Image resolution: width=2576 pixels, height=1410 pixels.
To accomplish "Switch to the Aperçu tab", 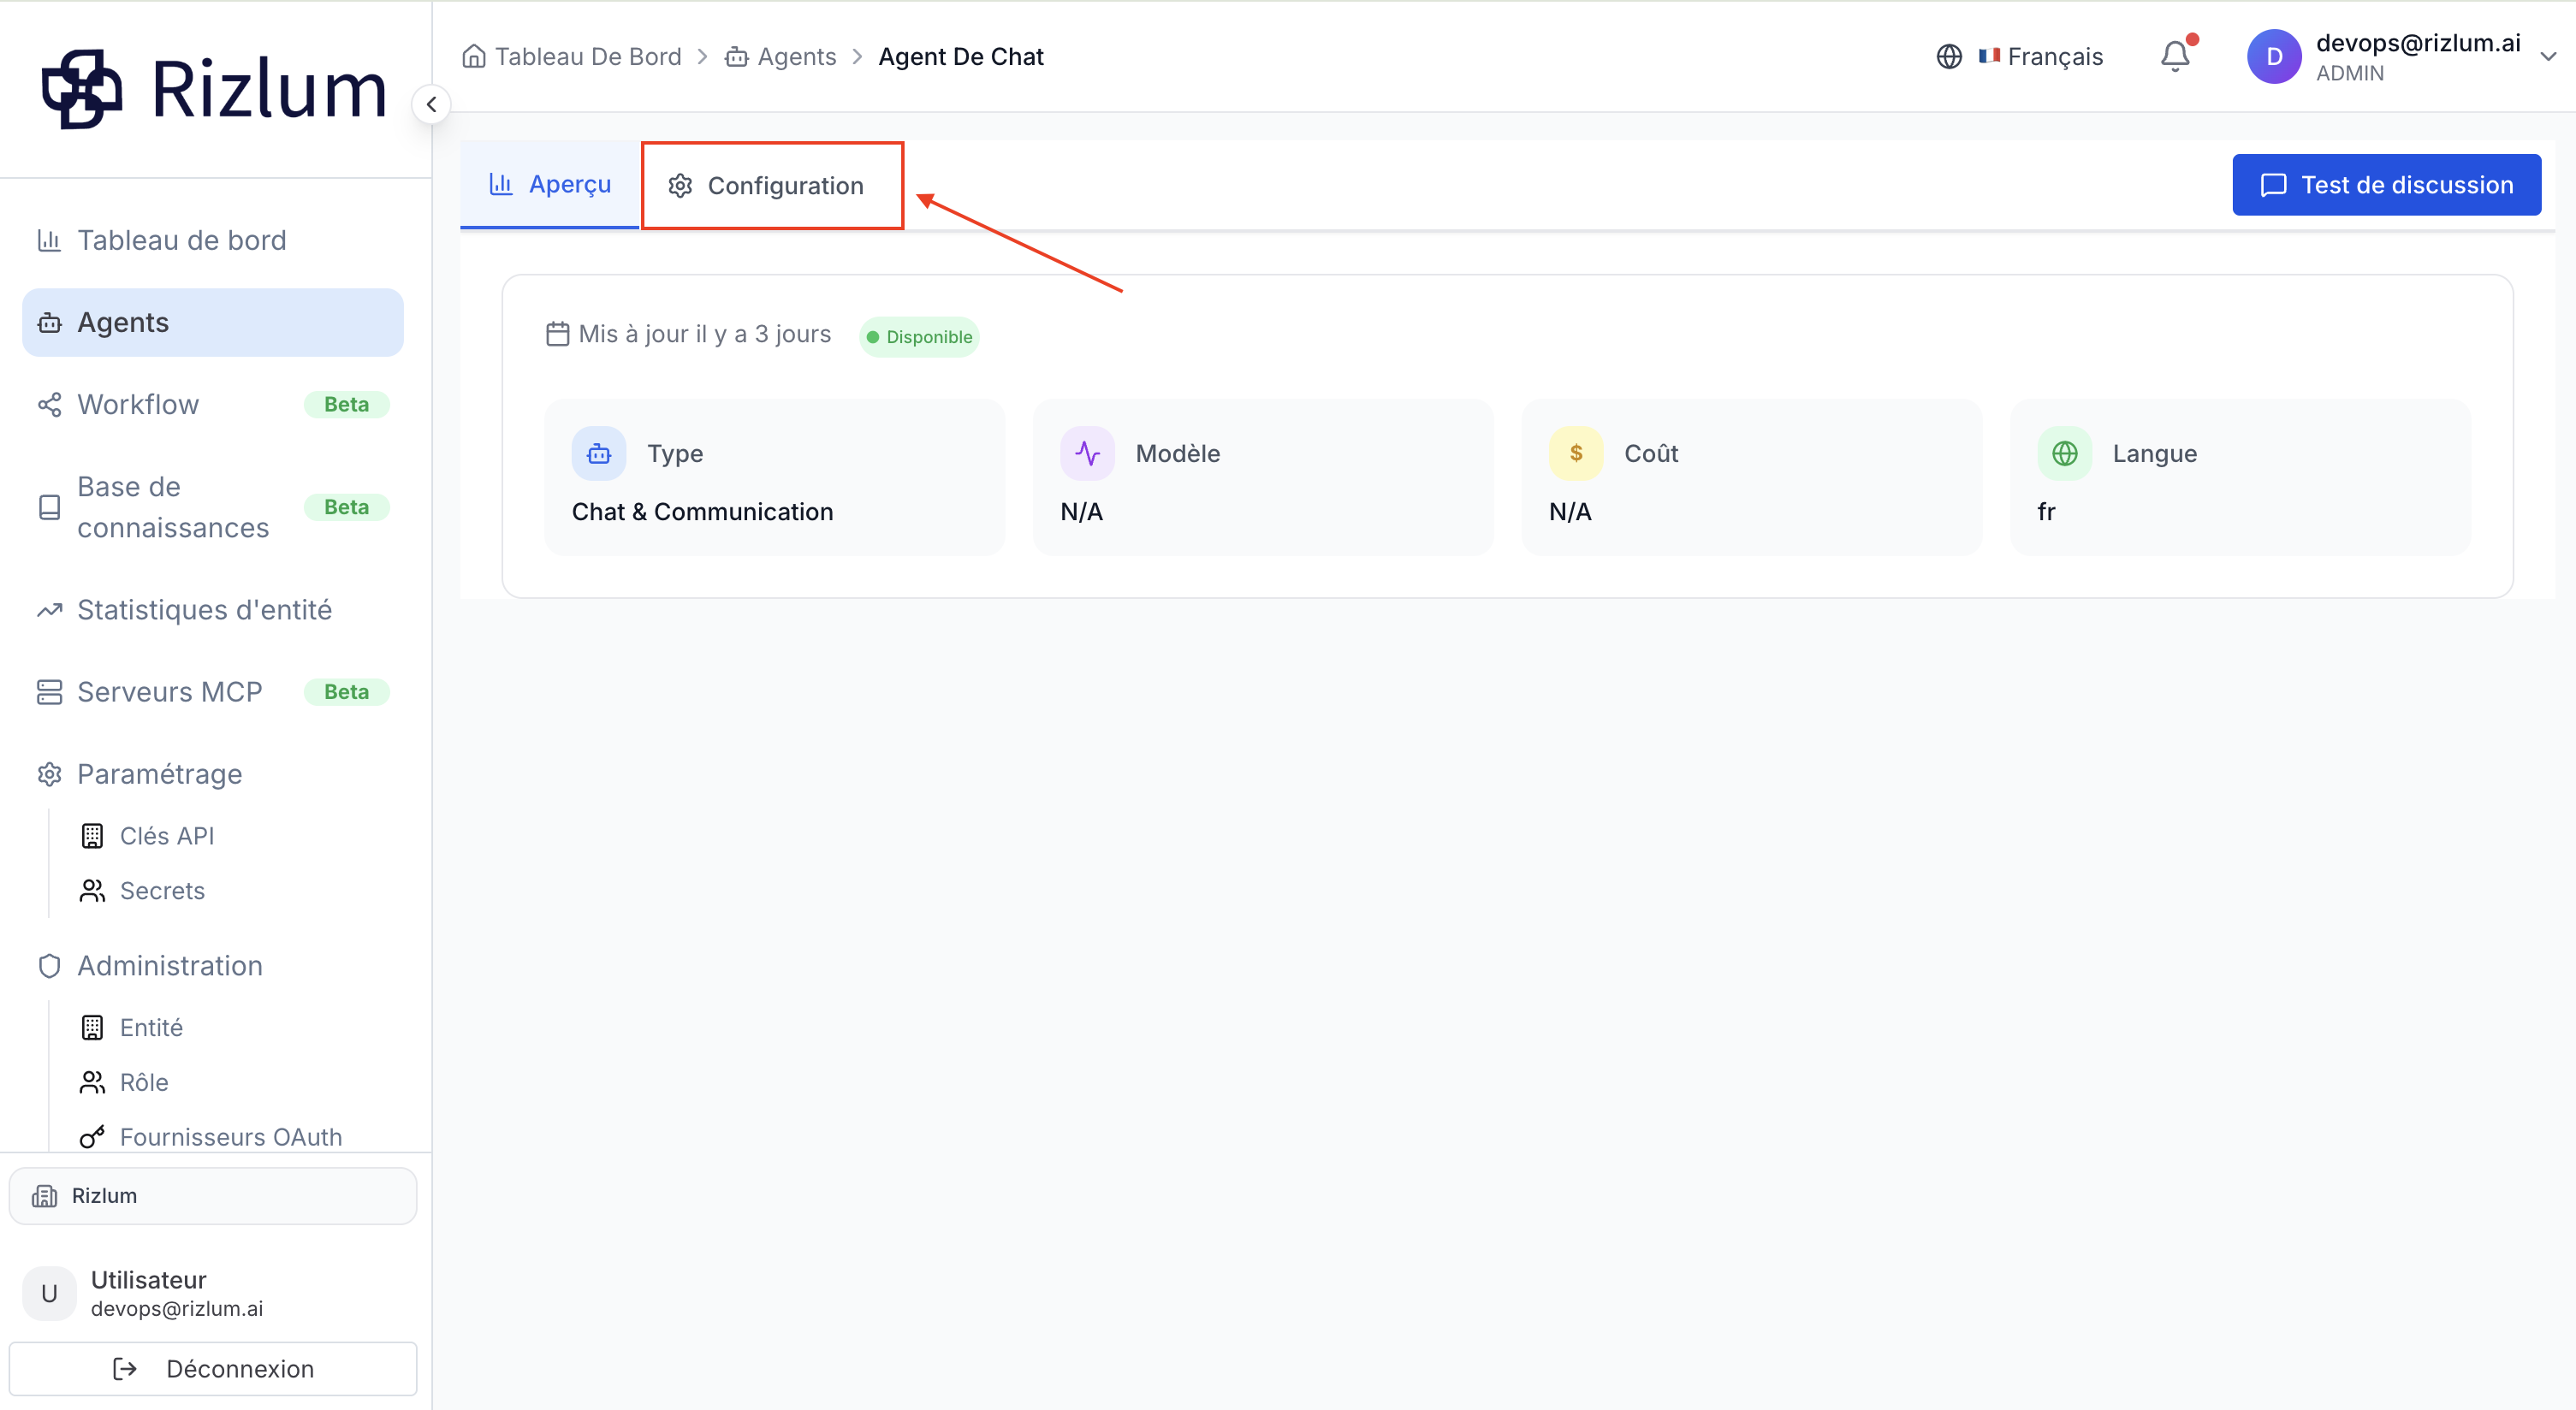I will click(x=550, y=184).
